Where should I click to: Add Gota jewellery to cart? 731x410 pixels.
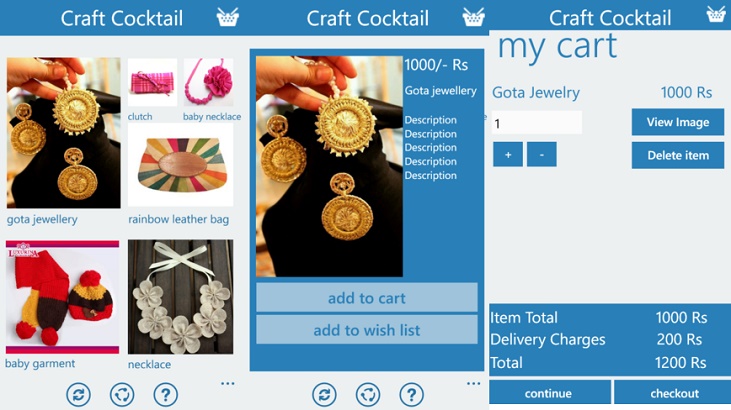pyautogui.click(x=366, y=298)
